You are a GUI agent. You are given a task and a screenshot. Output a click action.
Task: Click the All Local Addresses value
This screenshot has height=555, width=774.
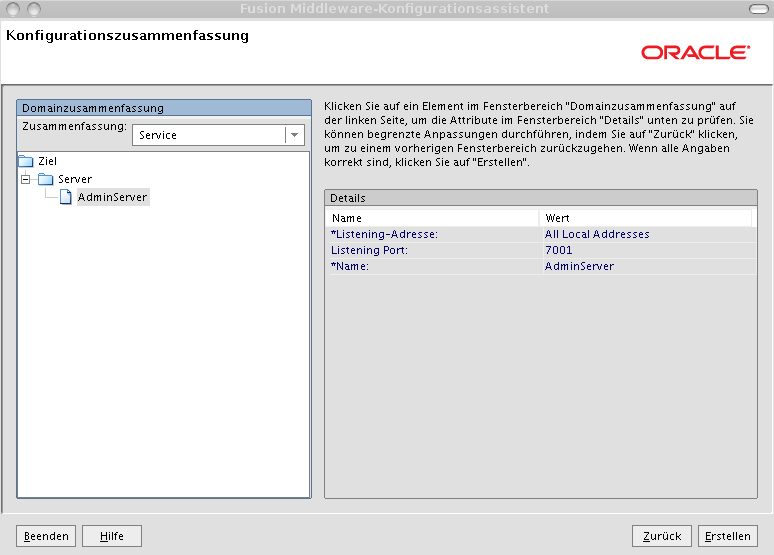pos(597,234)
